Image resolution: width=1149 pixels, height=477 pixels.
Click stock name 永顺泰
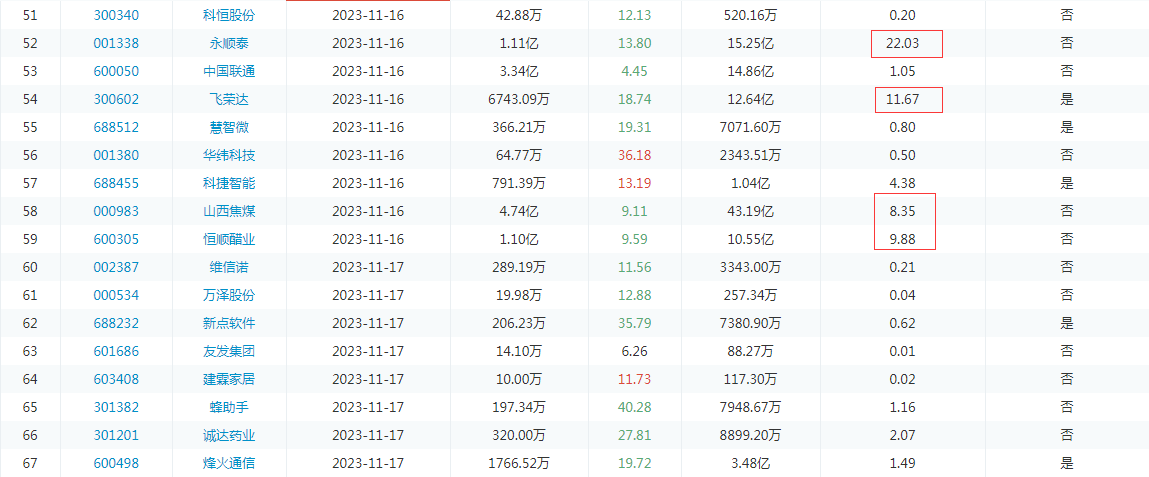pos(229,43)
